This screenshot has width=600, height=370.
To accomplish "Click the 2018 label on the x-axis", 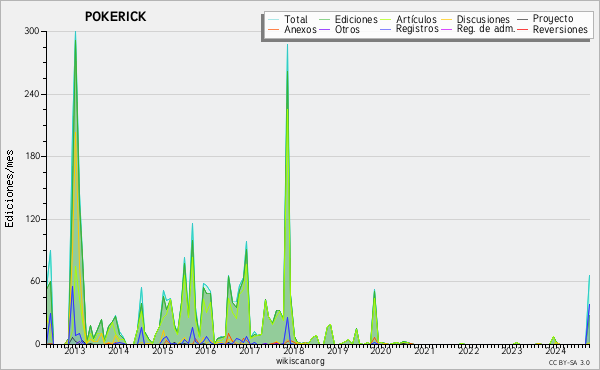I will [x=293, y=350].
